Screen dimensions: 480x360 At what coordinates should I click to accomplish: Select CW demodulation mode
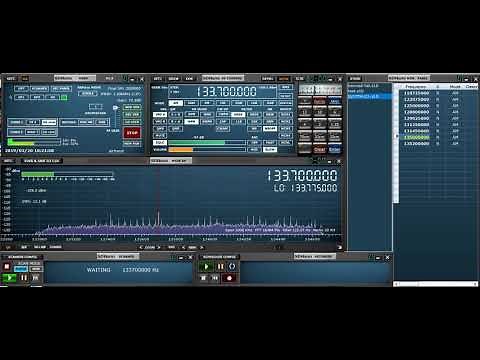click(223, 103)
